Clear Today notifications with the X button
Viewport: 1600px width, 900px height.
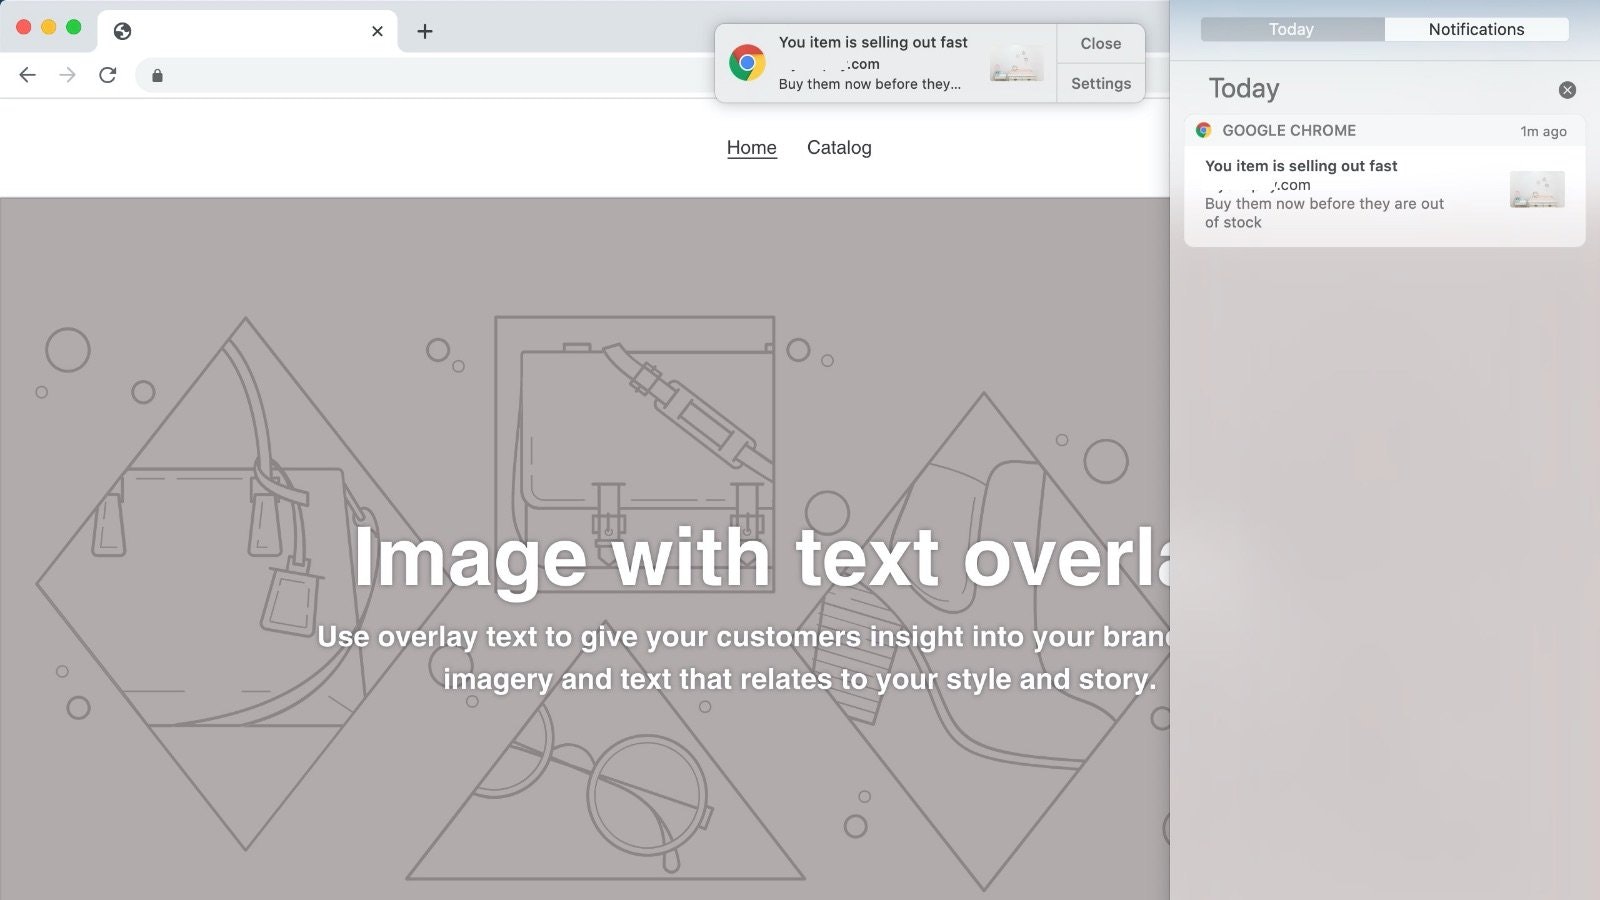[x=1566, y=90]
